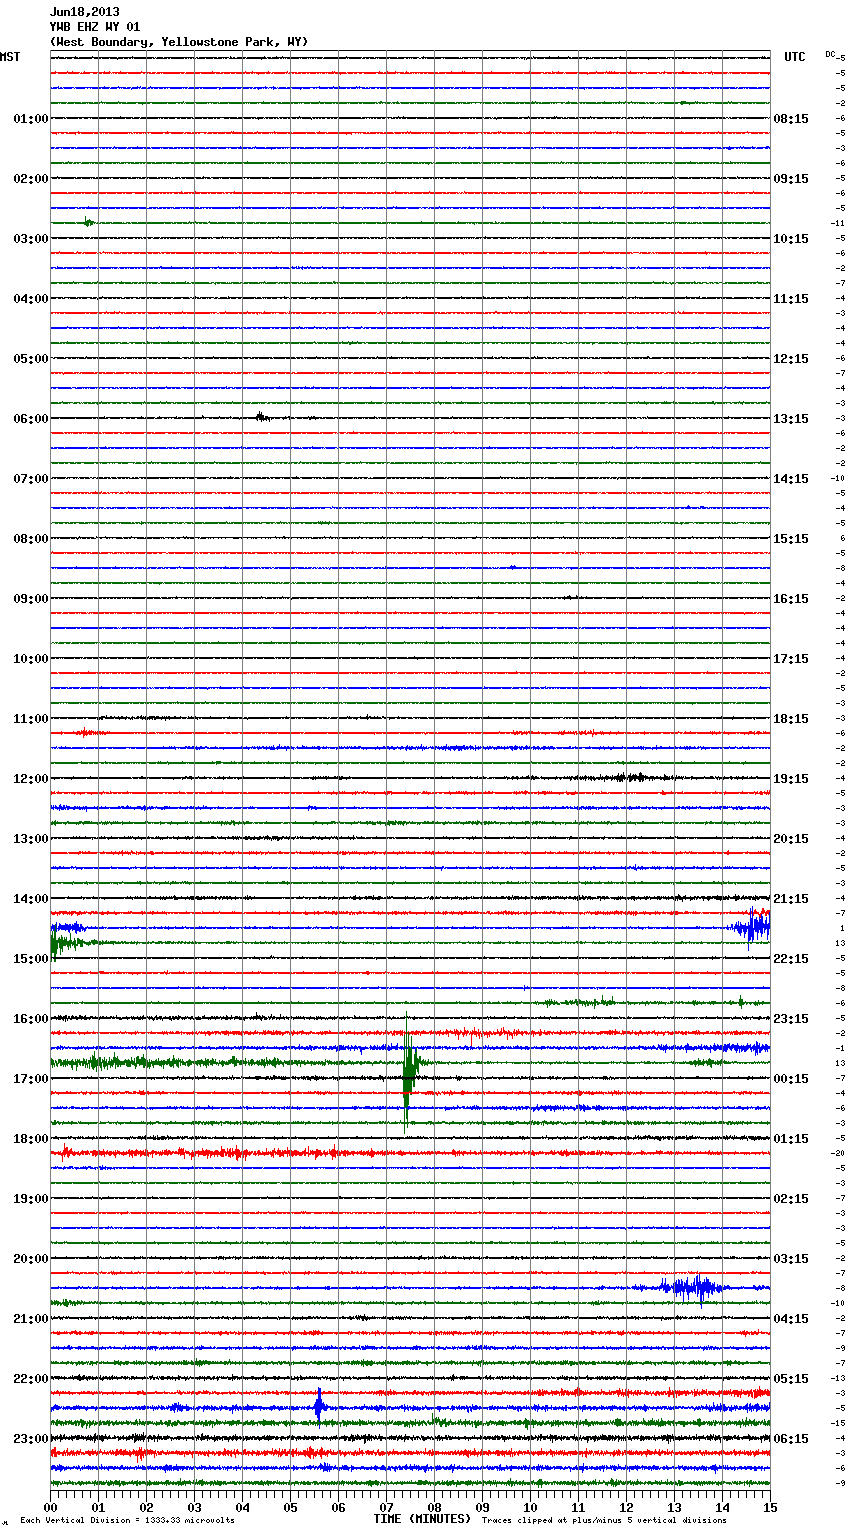Pick the "21:15" UTC time label
Viewport: 850px width, 1534px height.
791,899
